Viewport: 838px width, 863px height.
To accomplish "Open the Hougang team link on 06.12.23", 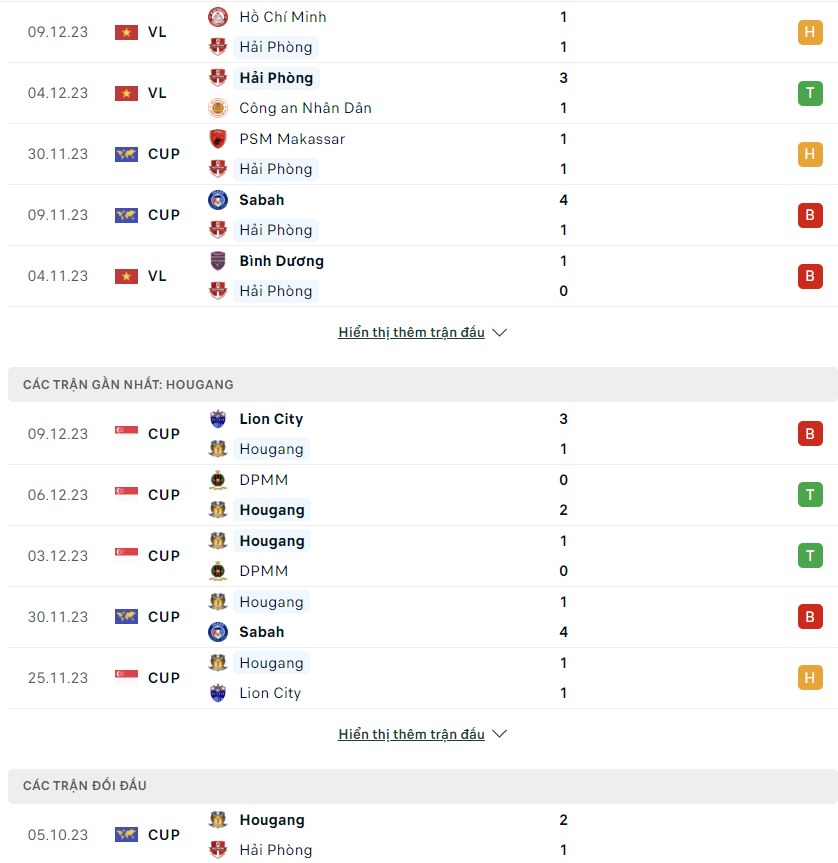I will pyautogui.click(x=272, y=510).
